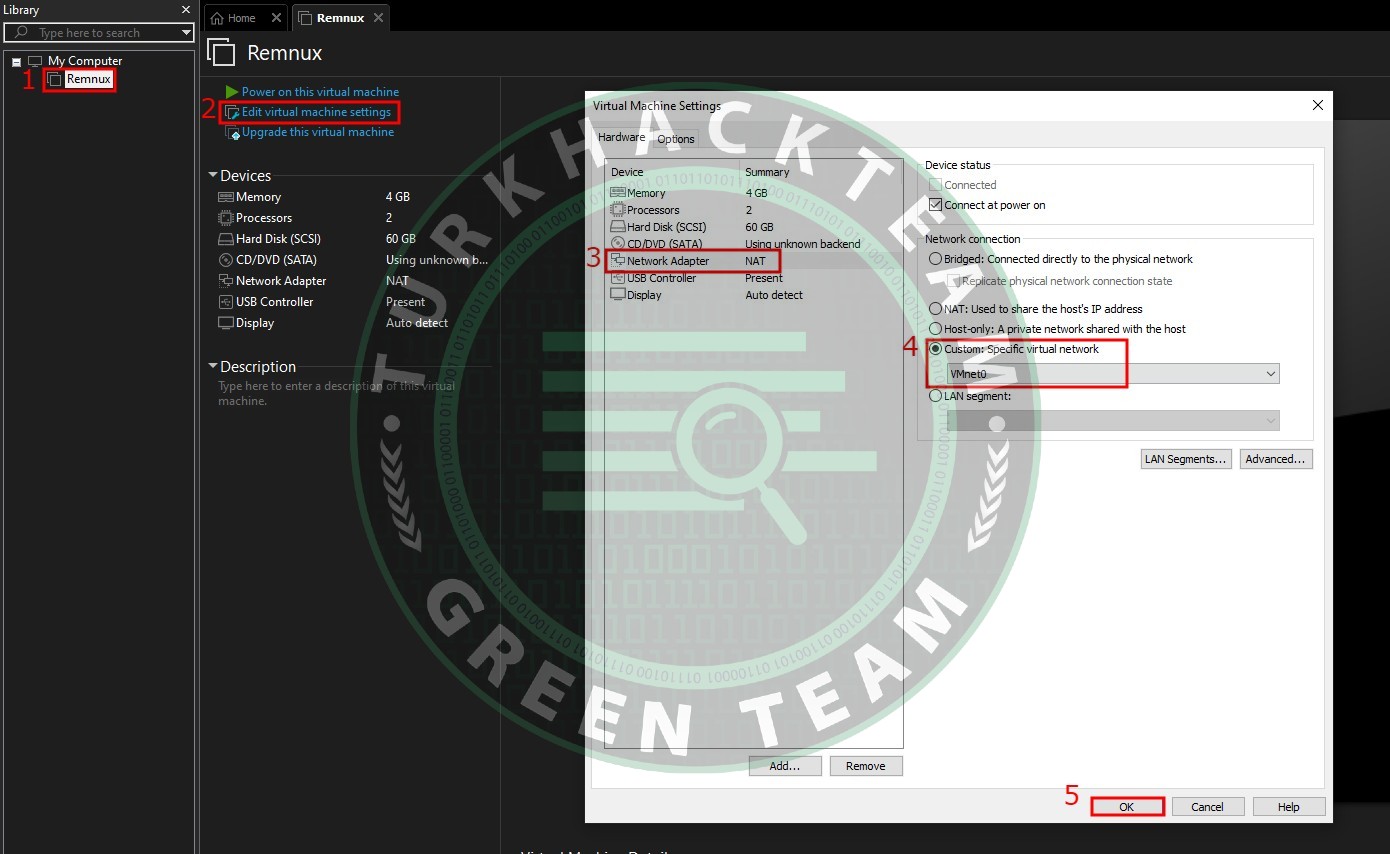Click the Cancel button
The image size is (1390, 854).
coord(1207,807)
